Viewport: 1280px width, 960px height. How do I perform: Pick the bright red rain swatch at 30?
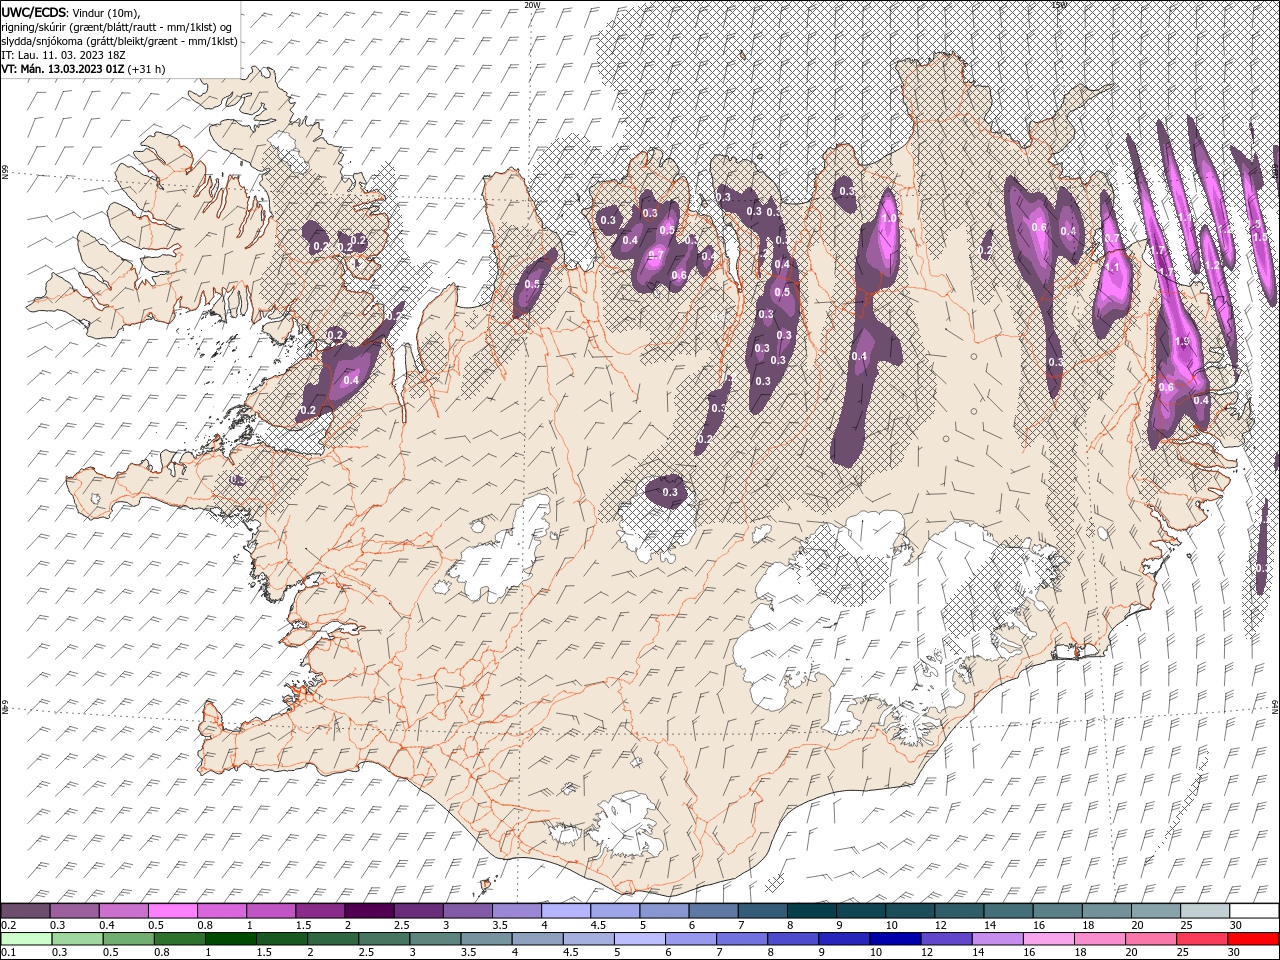coord(1252,938)
